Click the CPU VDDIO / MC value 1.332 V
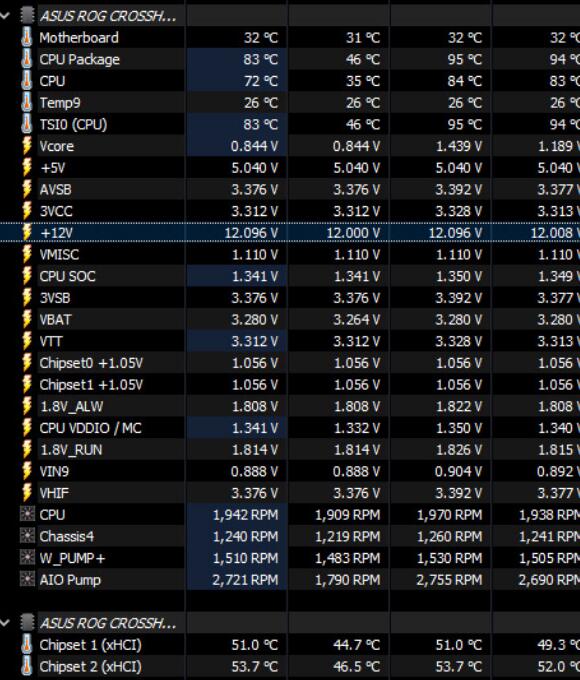This screenshot has width=580, height=680. 357,428
